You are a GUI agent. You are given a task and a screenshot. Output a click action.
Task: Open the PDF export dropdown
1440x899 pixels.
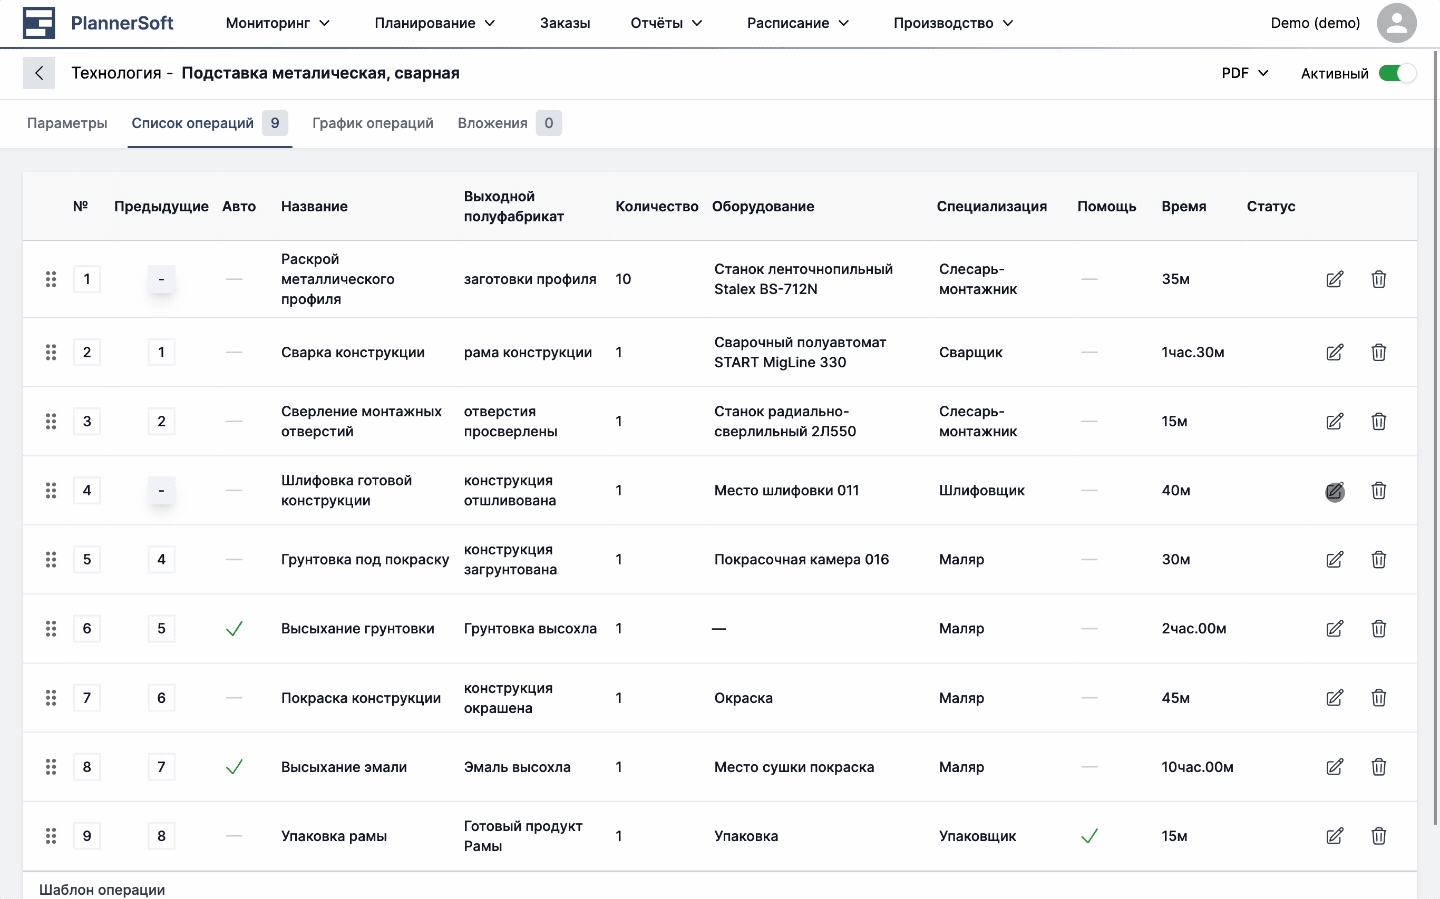(x=1243, y=72)
